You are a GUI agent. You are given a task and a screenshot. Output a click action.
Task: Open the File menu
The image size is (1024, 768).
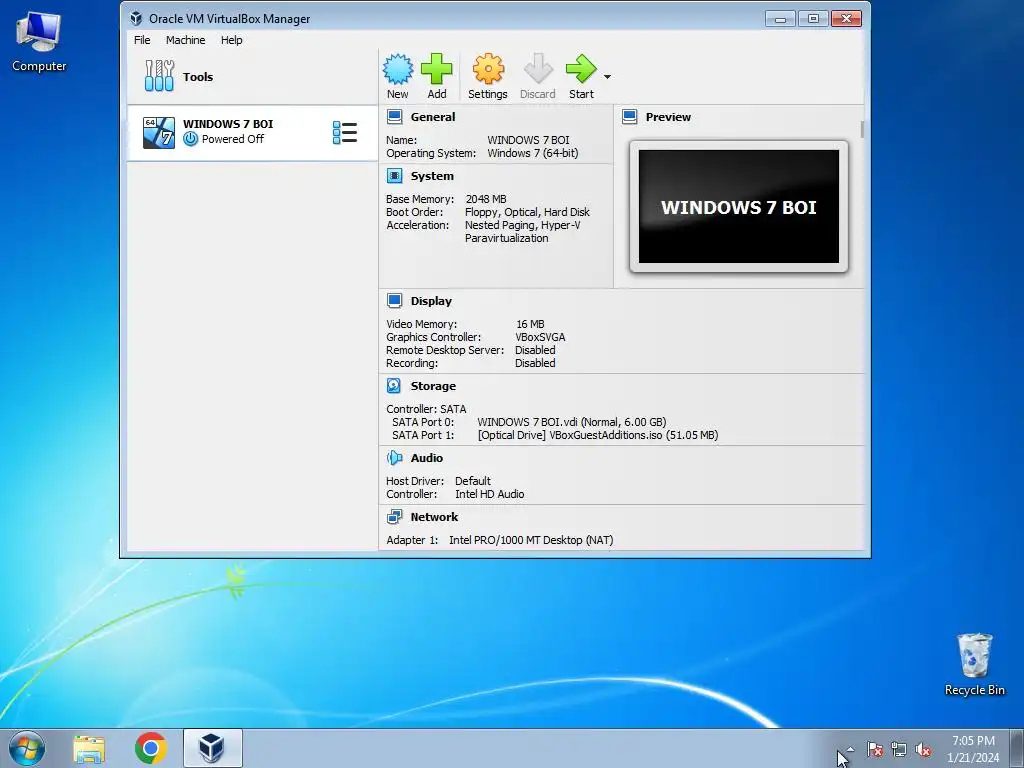pos(142,40)
